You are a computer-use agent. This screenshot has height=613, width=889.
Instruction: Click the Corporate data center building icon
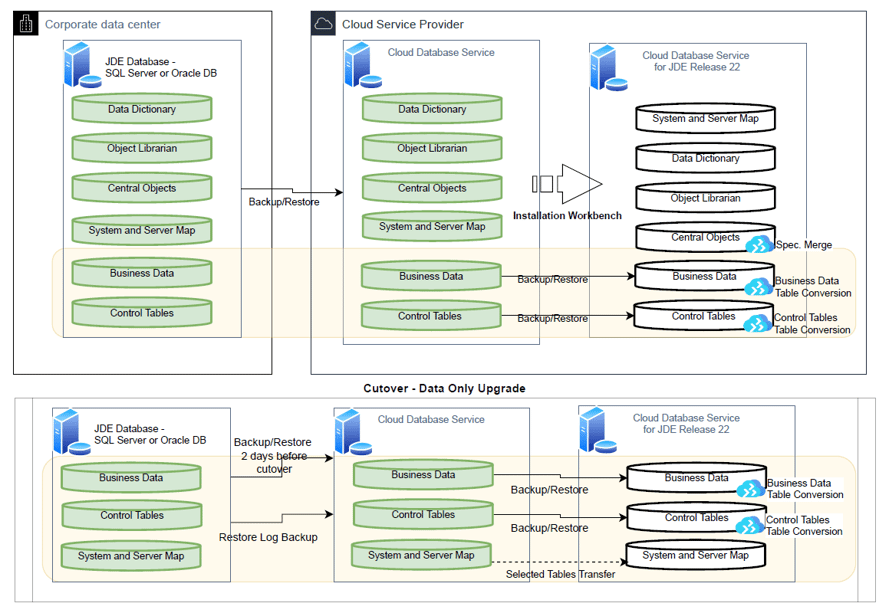tap(26, 24)
